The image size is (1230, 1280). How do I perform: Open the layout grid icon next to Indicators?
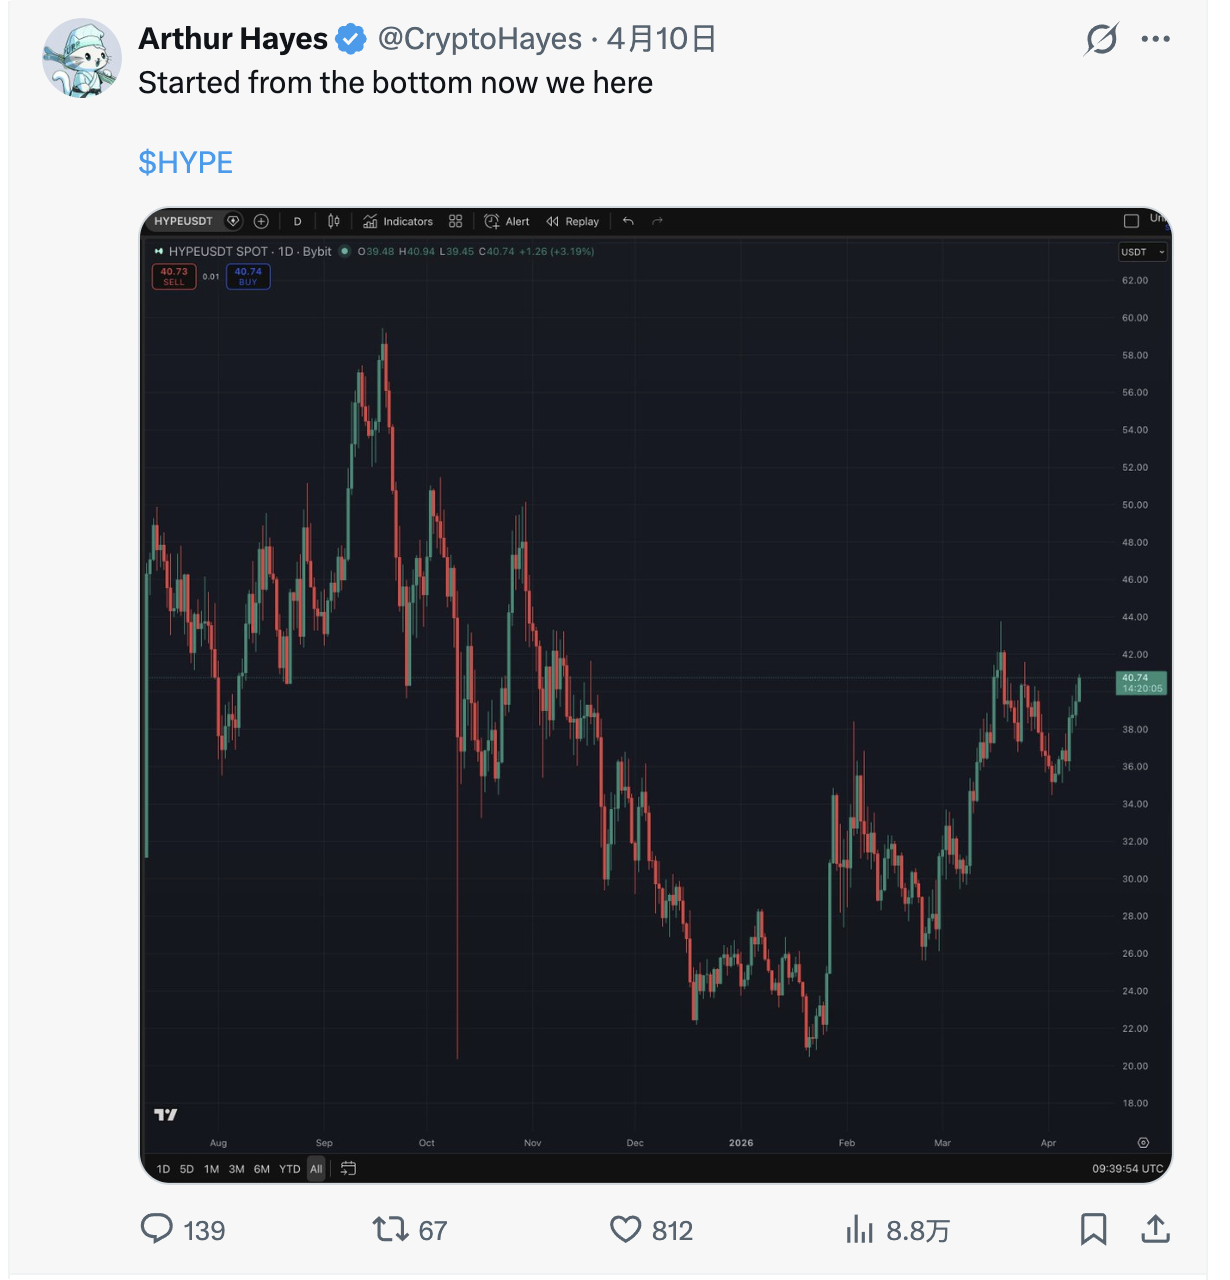(455, 221)
